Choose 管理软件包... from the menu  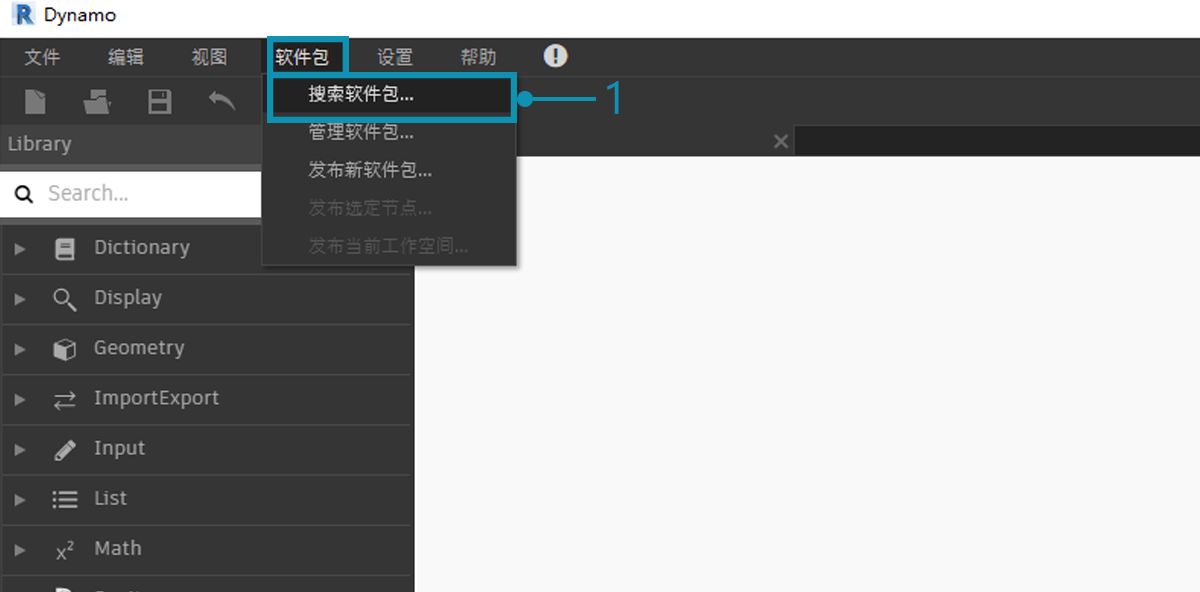[390, 132]
